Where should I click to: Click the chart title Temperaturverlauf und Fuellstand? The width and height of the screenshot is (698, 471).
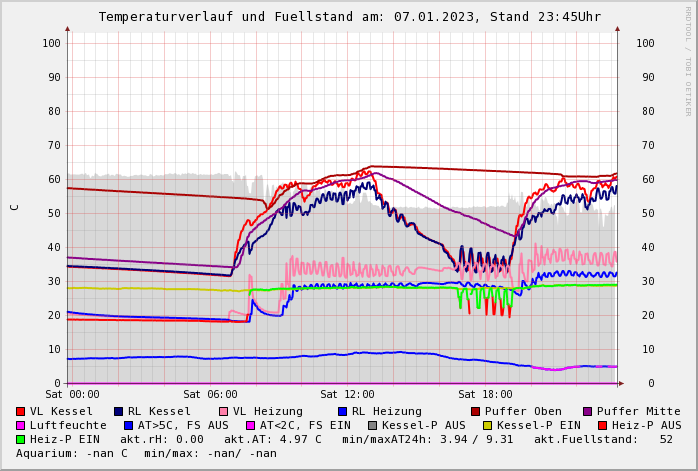click(x=349, y=17)
